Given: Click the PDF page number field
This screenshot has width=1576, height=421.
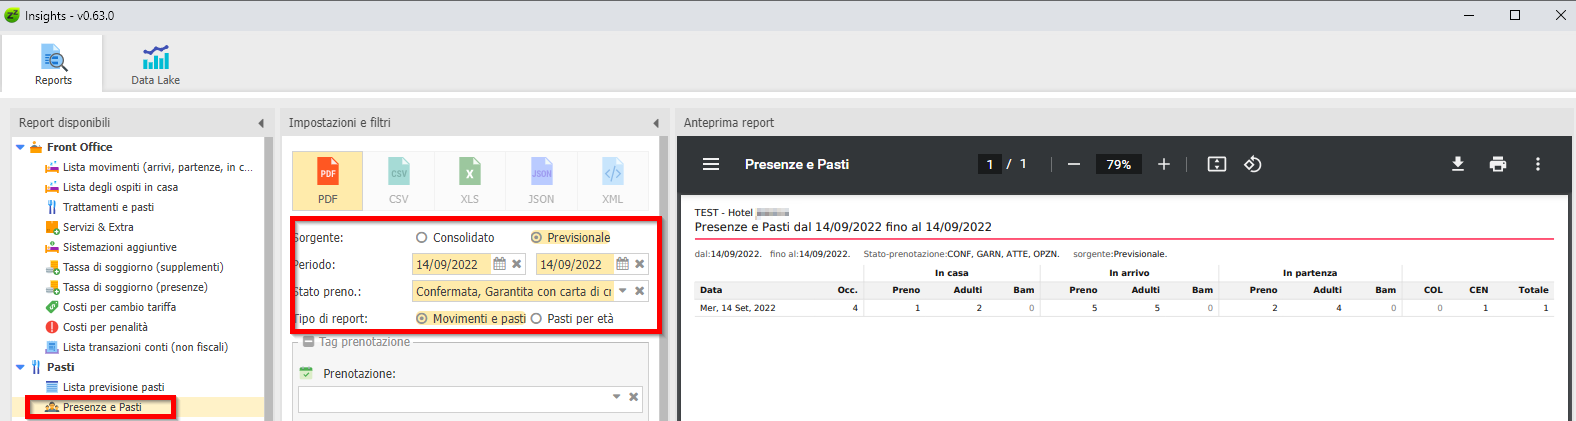Looking at the screenshot, I should 990,164.
